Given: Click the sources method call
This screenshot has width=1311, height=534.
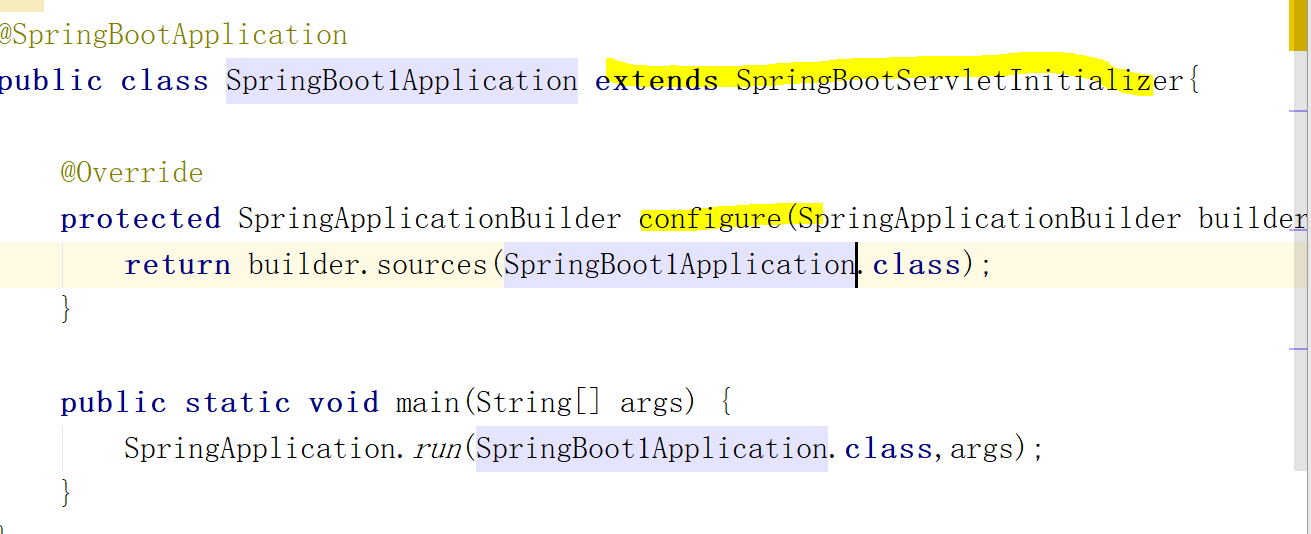Looking at the screenshot, I should click(430, 265).
